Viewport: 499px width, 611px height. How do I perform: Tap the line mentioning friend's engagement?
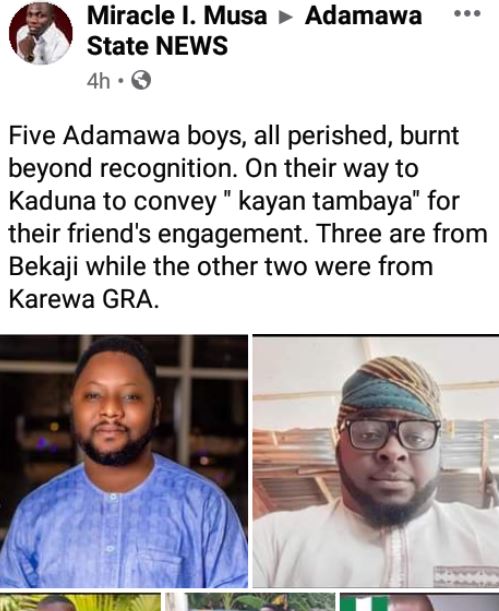pyautogui.click(x=248, y=234)
